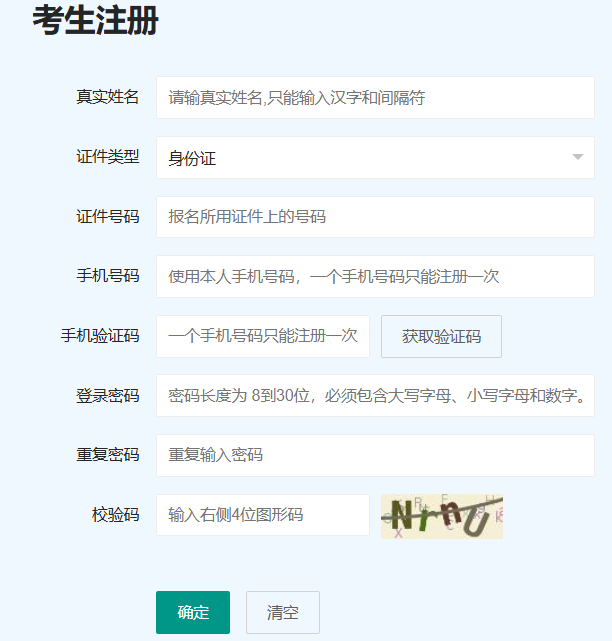Focus the 登录密码 password field

pos(375,396)
